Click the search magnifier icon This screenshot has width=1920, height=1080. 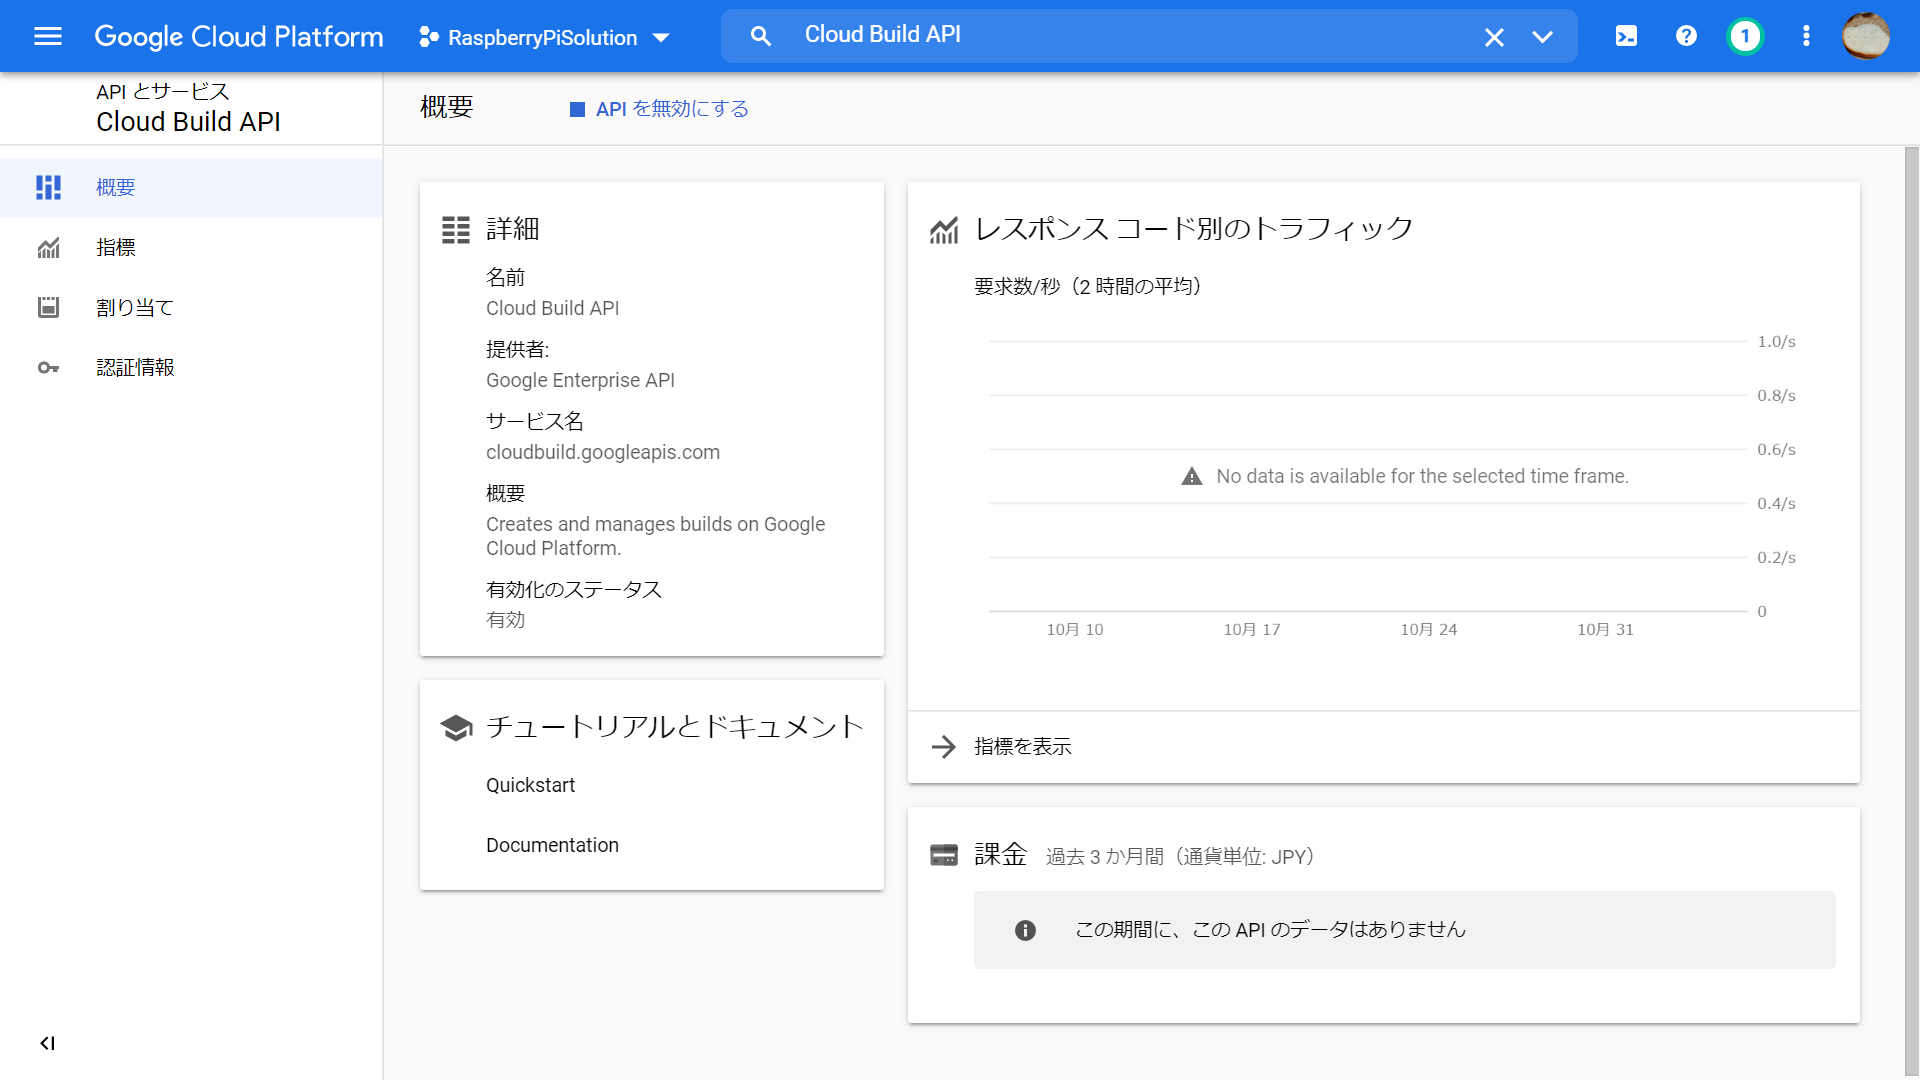pos(760,37)
